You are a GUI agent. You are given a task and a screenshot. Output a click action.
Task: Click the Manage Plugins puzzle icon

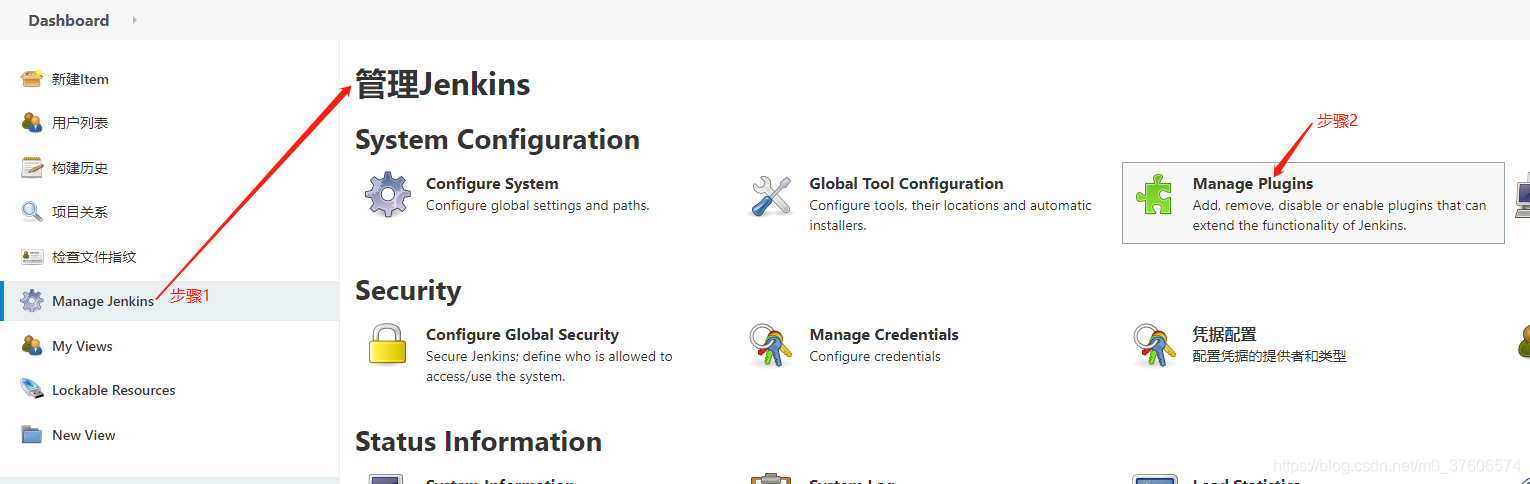tap(1154, 195)
